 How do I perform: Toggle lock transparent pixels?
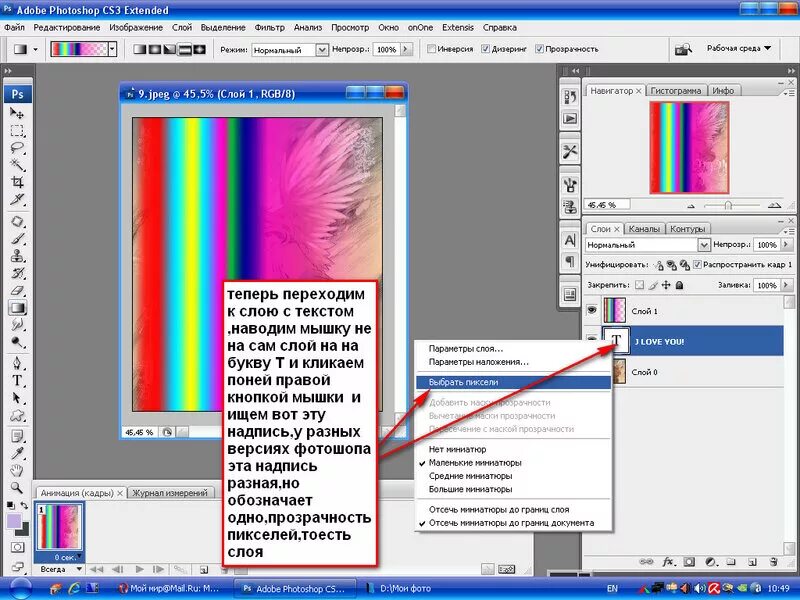(x=639, y=285)
